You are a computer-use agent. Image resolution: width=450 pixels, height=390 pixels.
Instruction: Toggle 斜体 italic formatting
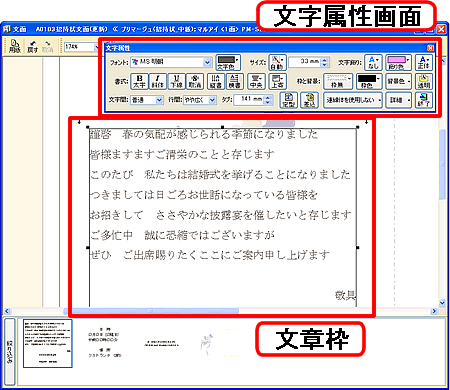(x=158, y=81)
